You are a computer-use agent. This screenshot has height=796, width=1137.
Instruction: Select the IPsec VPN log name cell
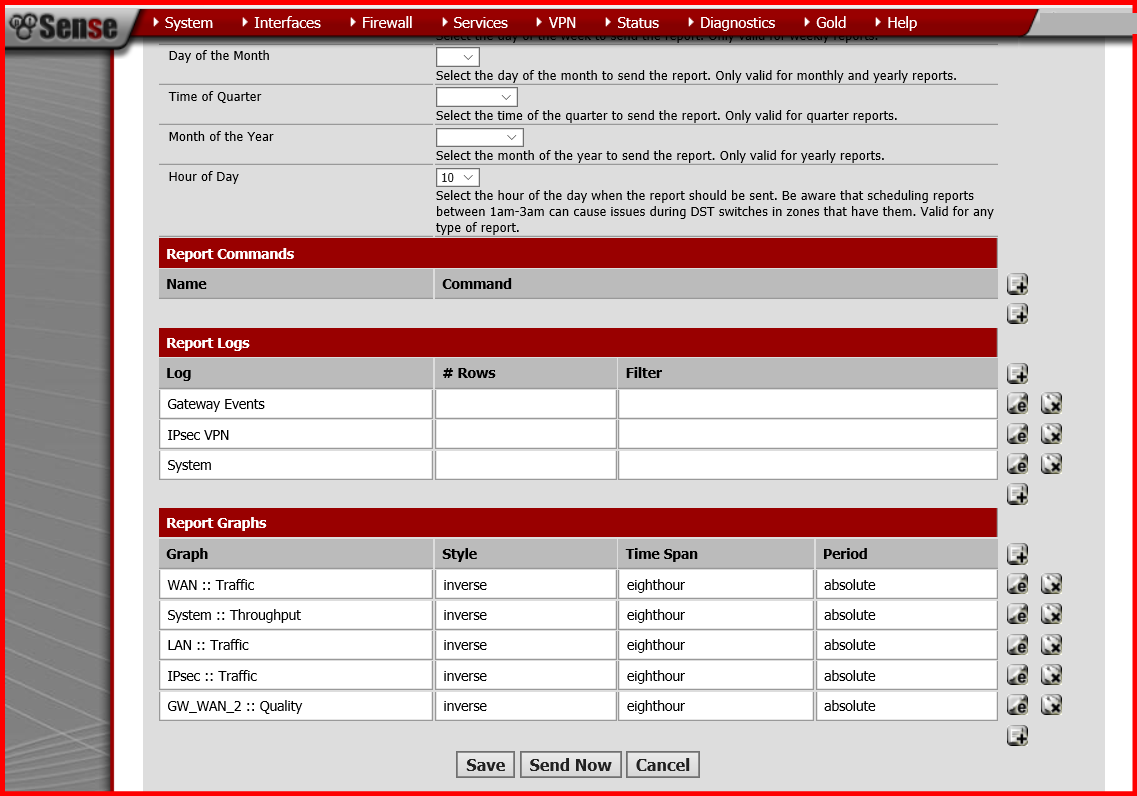click(x=296, y=434)
